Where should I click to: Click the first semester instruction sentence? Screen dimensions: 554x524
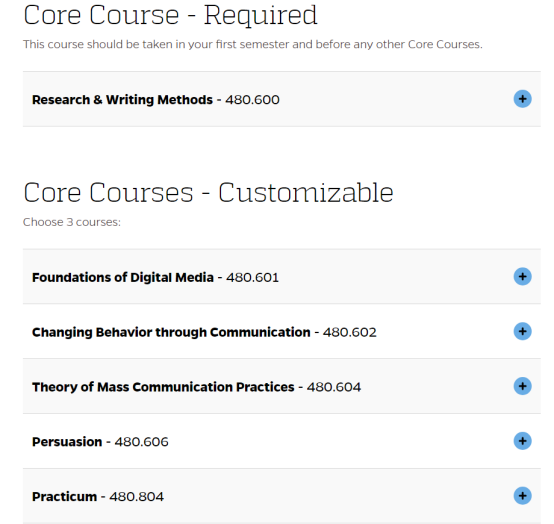click(253, 45)
